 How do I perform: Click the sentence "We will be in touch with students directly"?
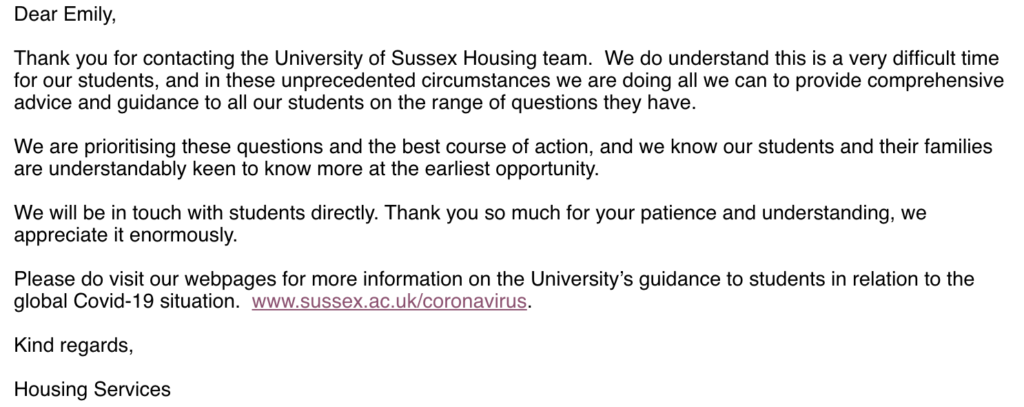click(x=196, y=213)
